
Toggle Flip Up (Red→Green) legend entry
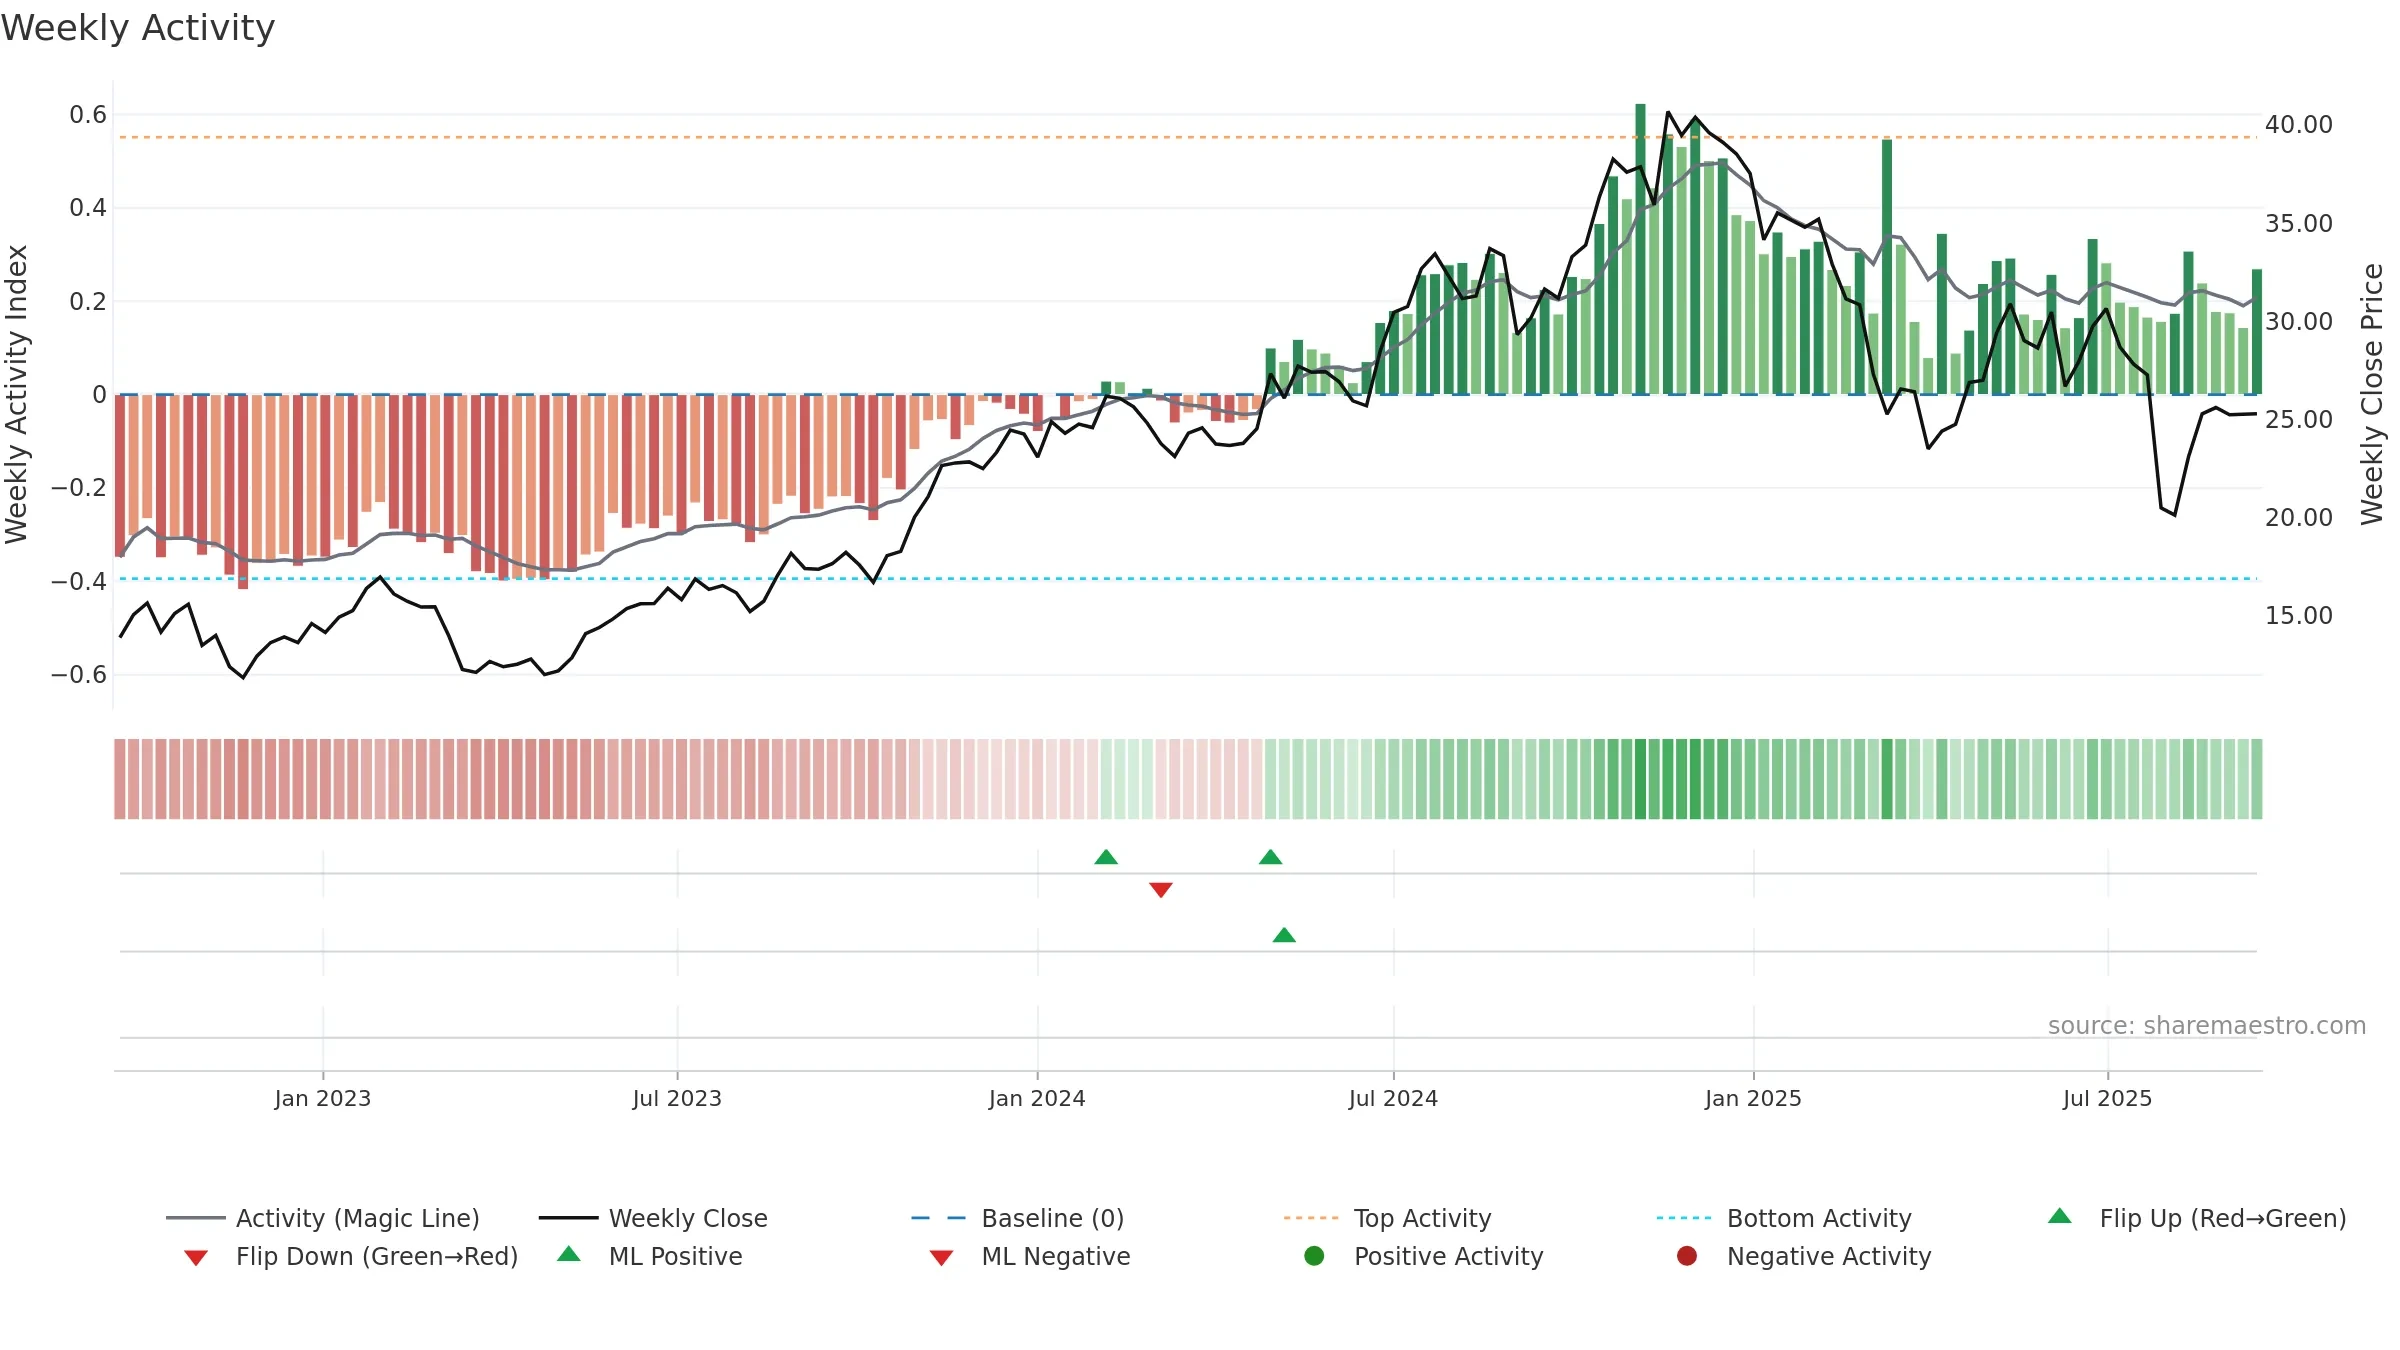[x=2197, y=1218]
